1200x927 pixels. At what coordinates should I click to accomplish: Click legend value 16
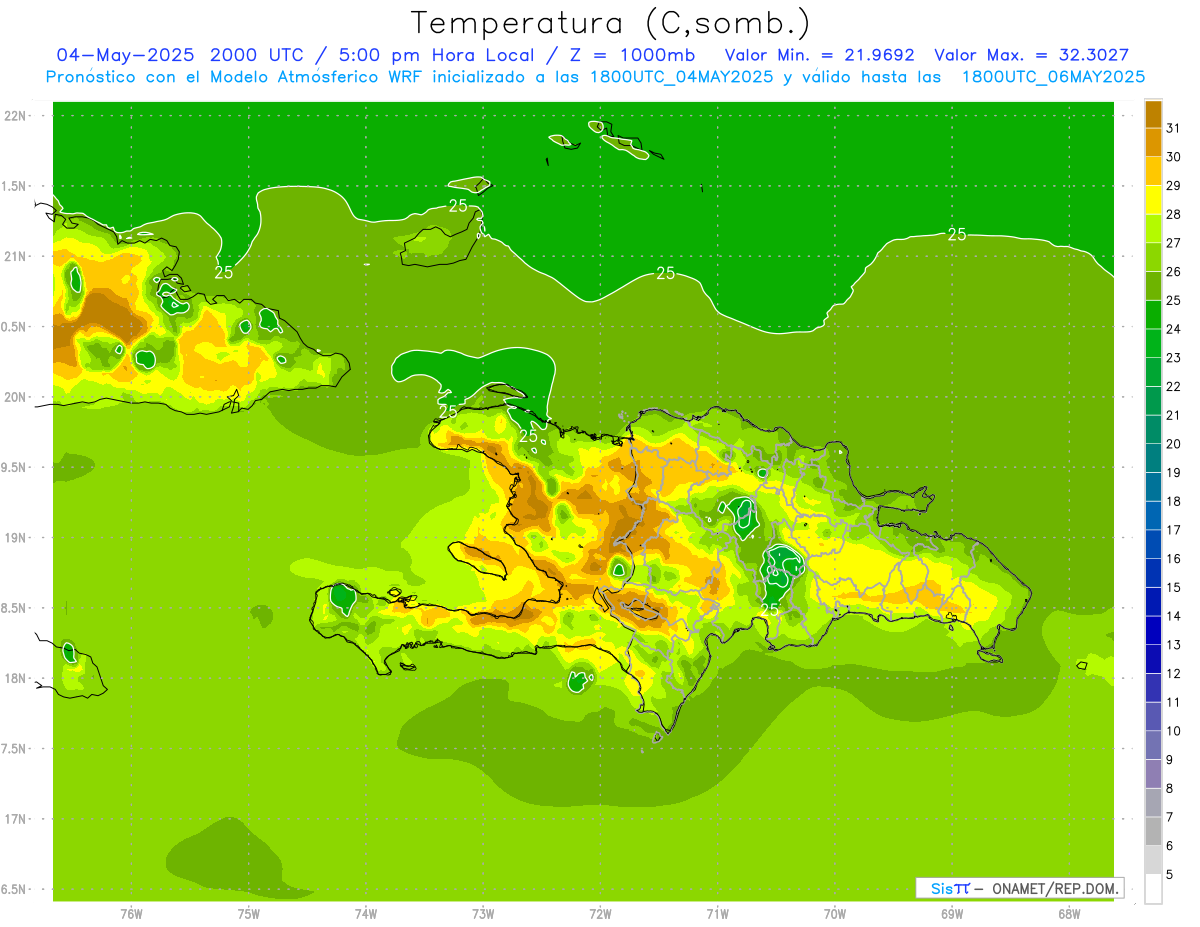(x=1174, y=559)
